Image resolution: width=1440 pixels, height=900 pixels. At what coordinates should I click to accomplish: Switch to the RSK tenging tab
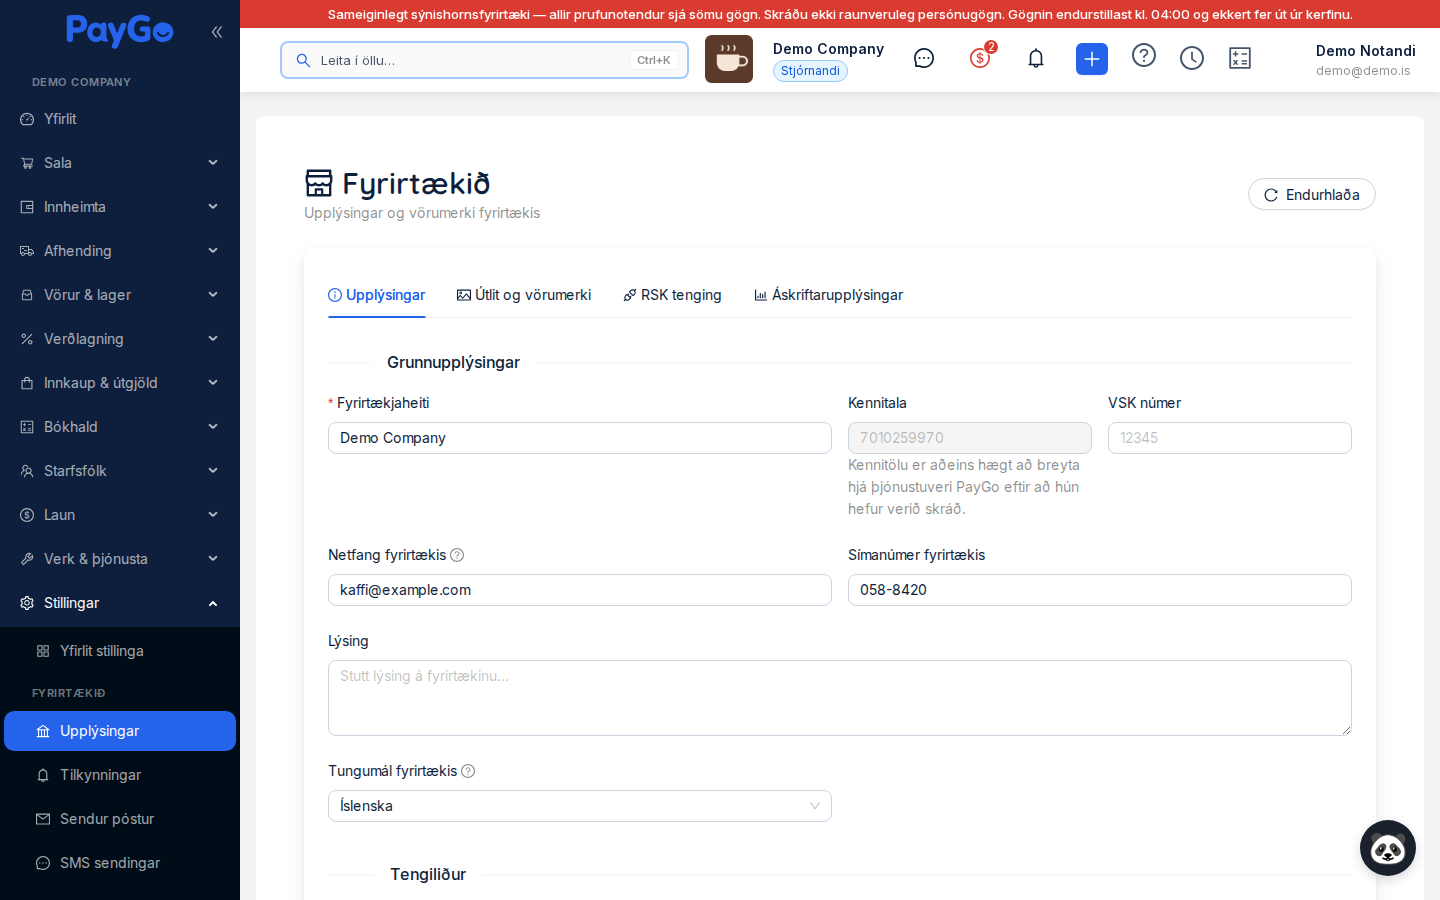click(672, 295)
